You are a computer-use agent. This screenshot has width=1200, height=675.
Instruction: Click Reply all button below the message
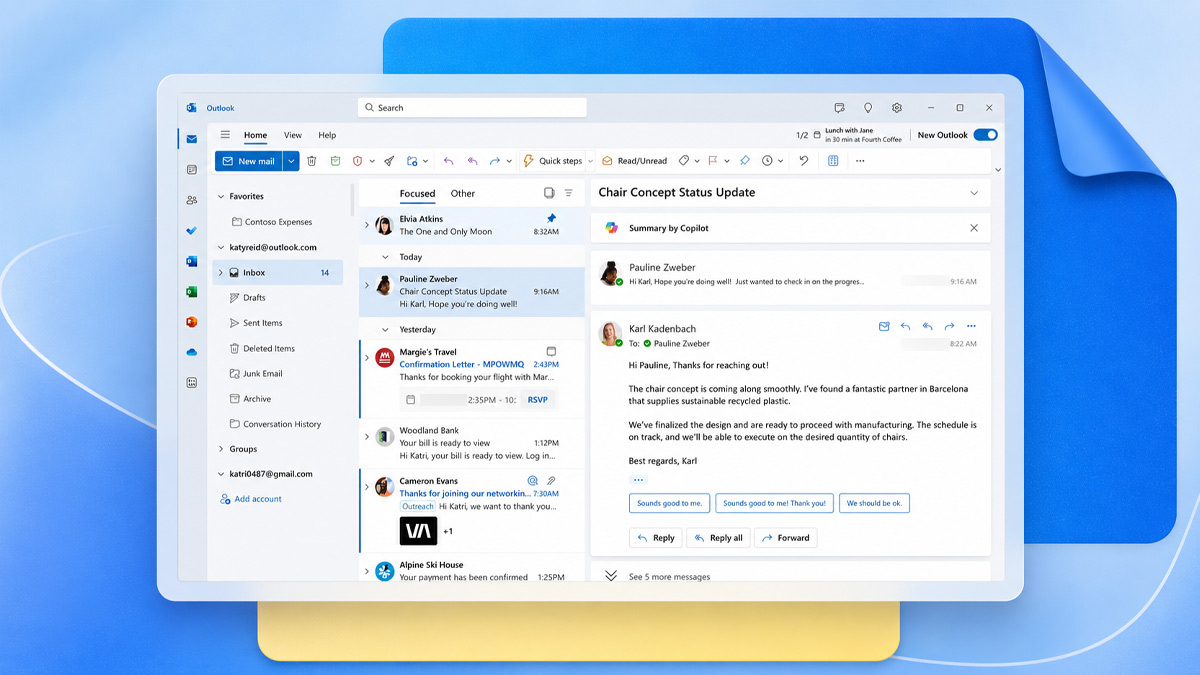(717, 538)
